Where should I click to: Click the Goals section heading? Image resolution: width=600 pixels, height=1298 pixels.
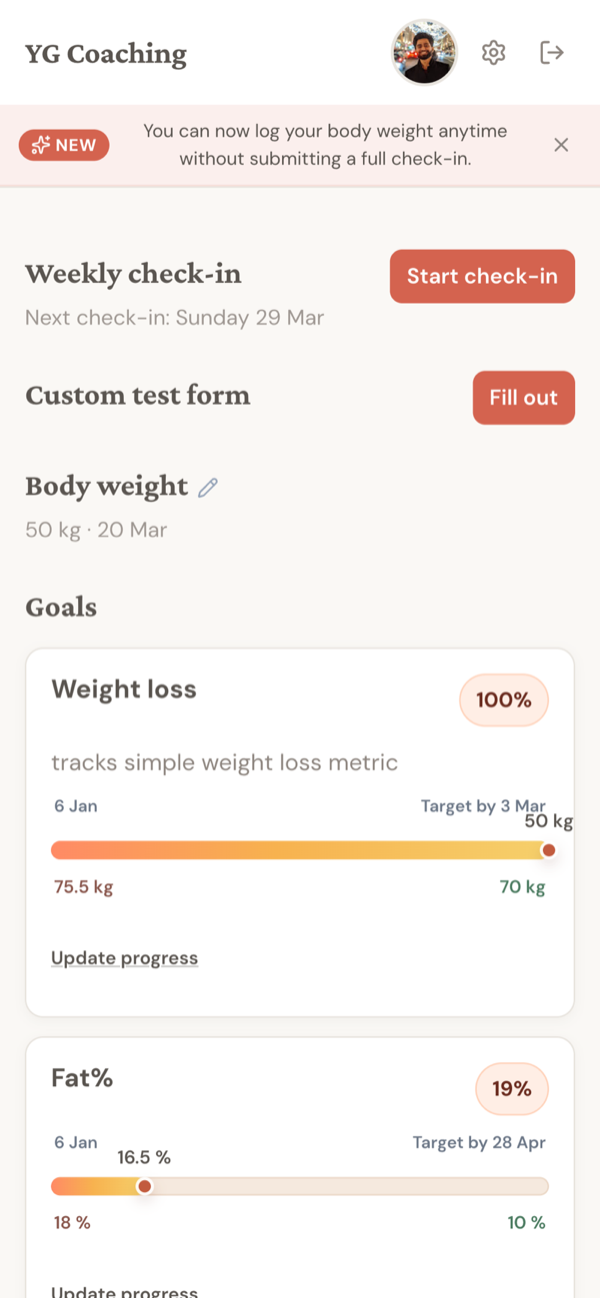point(60,607)
